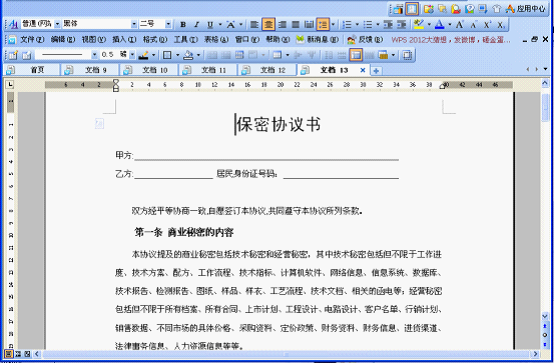The image size is (554, 363).
Task: Apply italic formatting
Action: tap(196, 24)
